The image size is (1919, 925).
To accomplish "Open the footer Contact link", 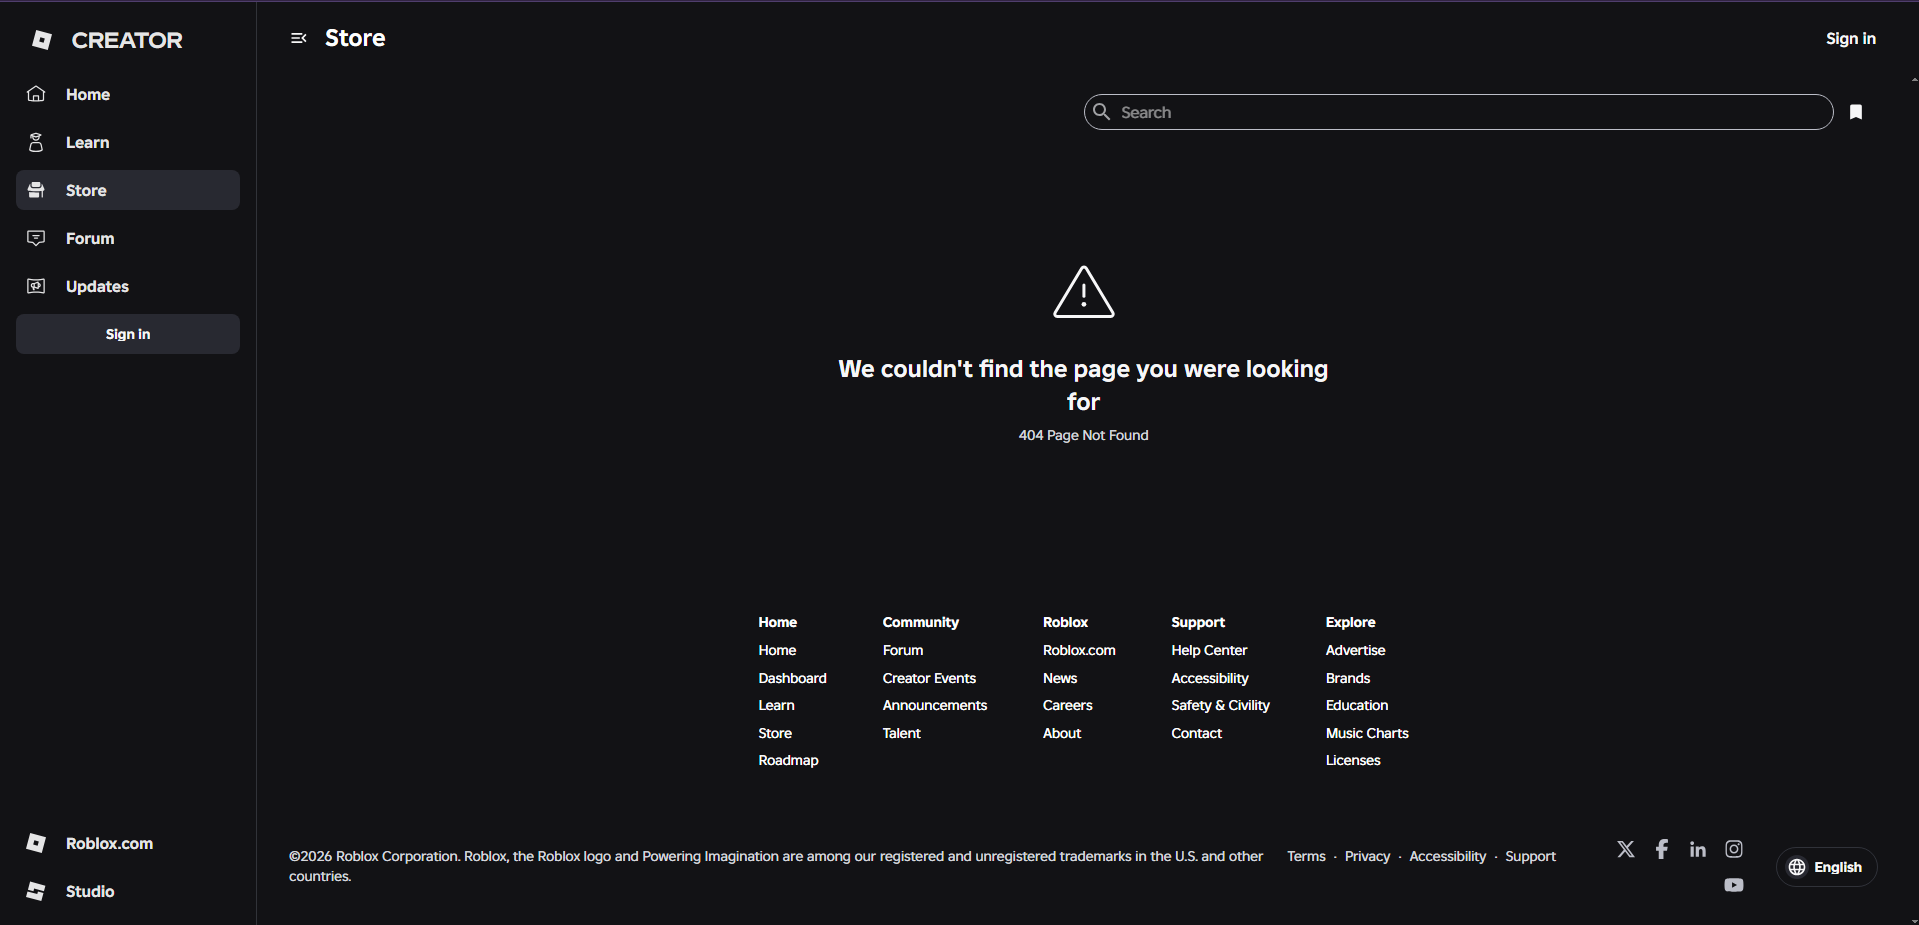I will [x=1196, y=733].
